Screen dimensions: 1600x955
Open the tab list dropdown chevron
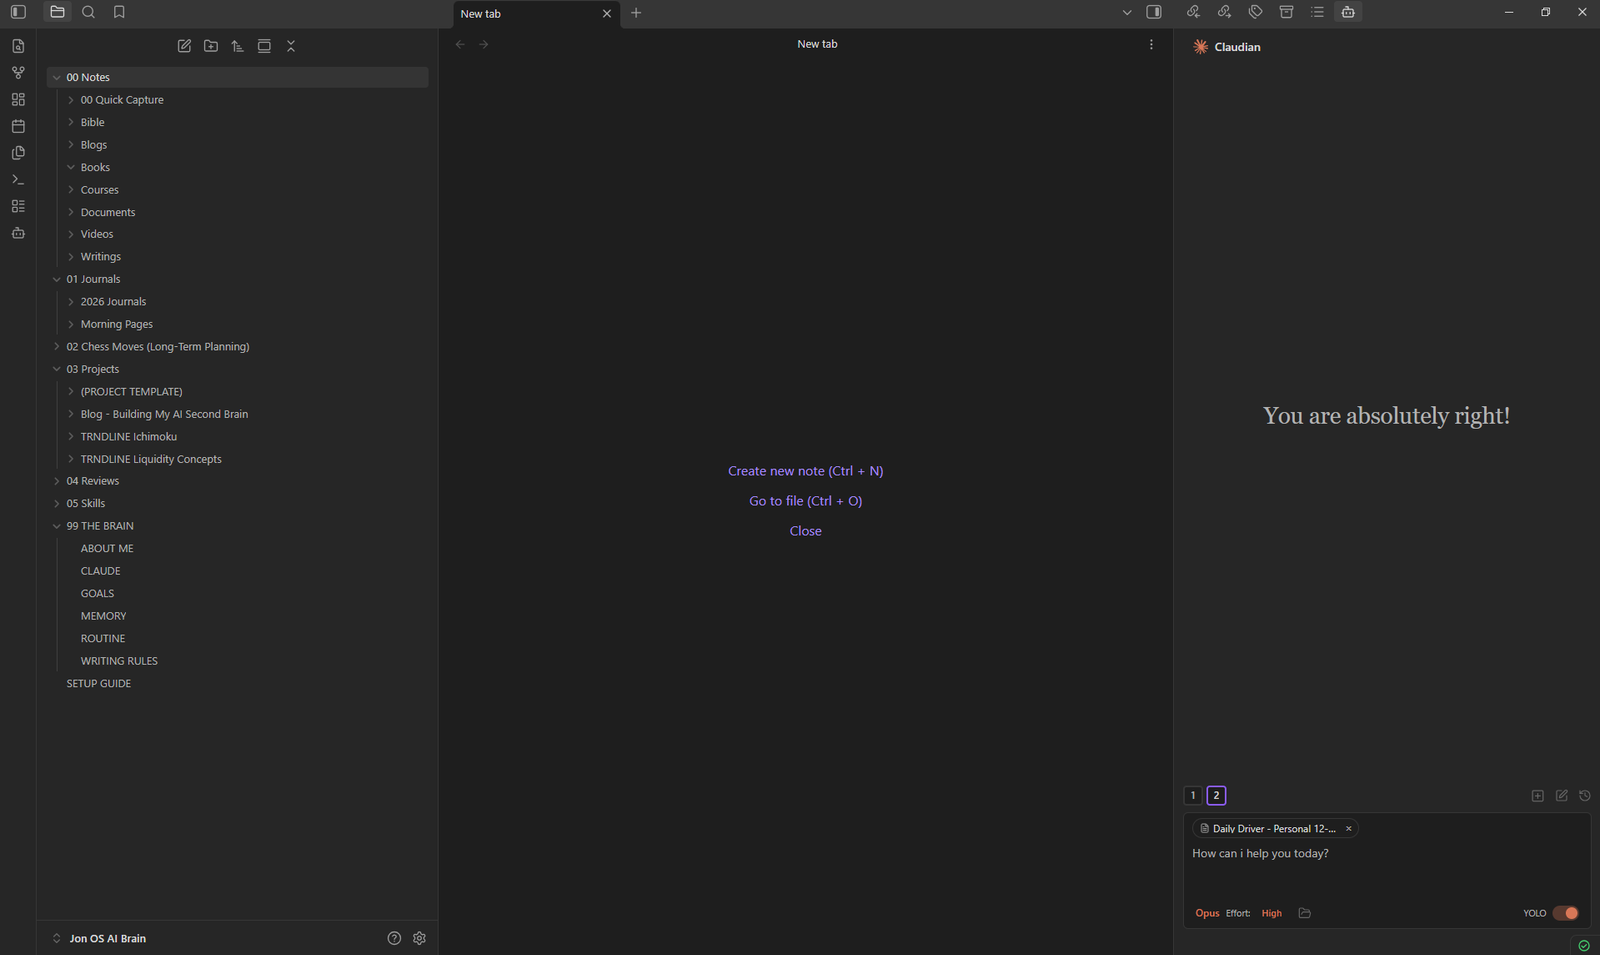point(1127,13)
